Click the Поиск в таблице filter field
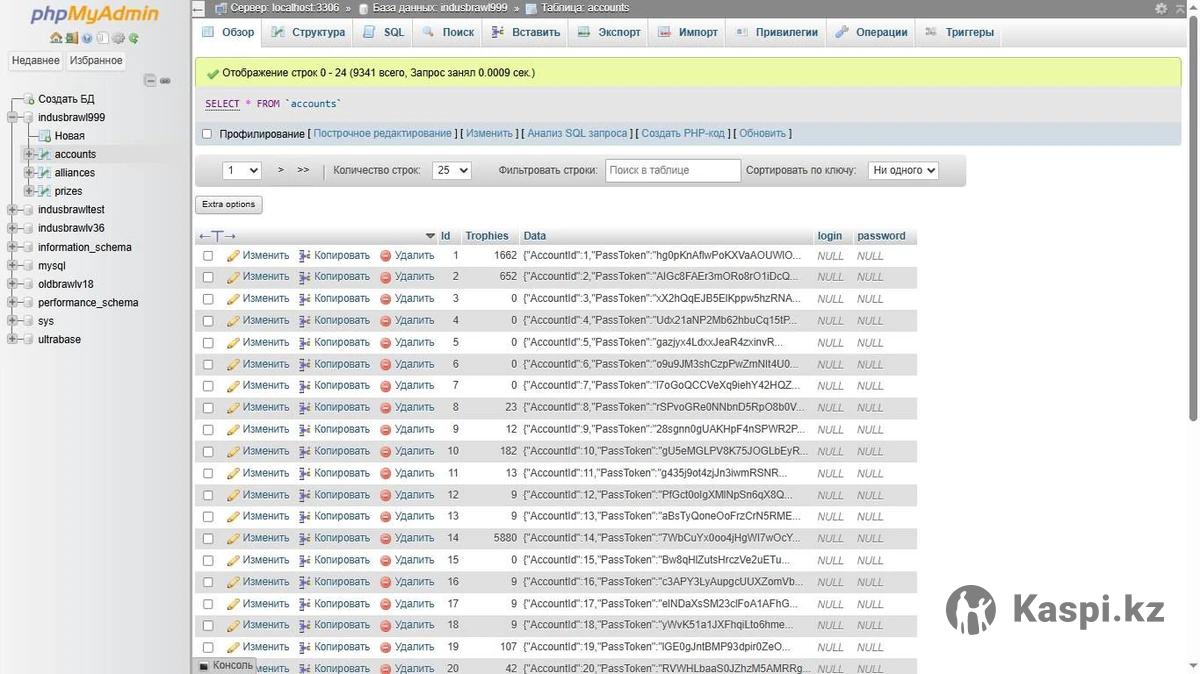 coord(672,171)
